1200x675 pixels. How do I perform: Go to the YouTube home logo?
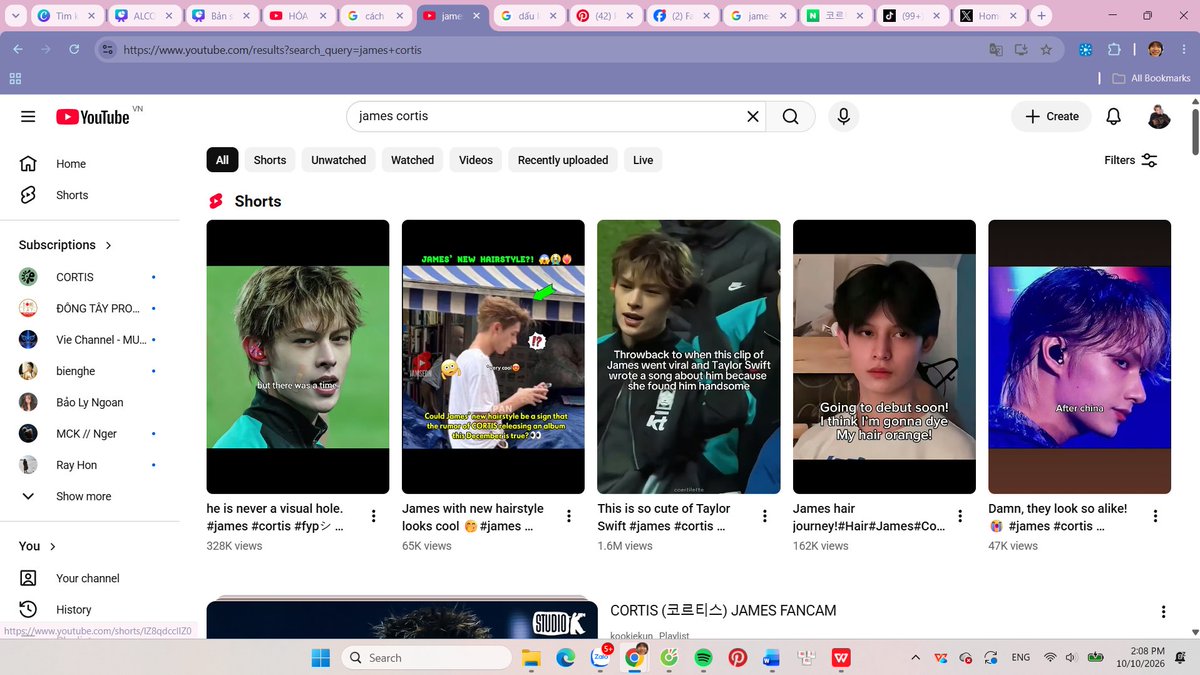click(94, 117)
